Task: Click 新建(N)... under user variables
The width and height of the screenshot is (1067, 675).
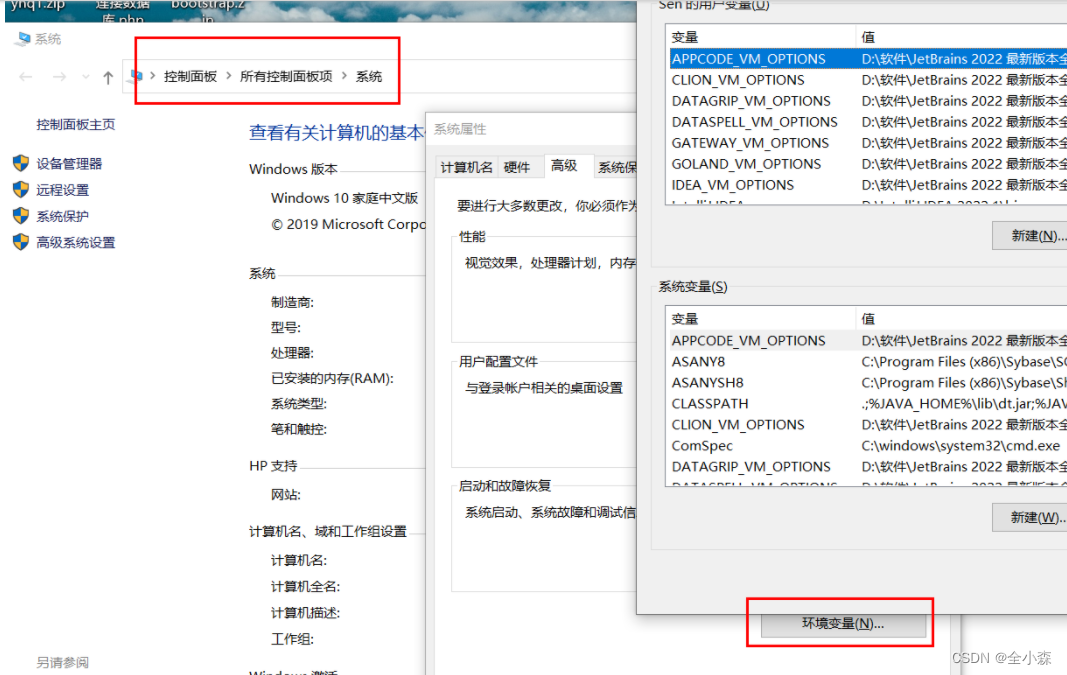Action: 1030,235
